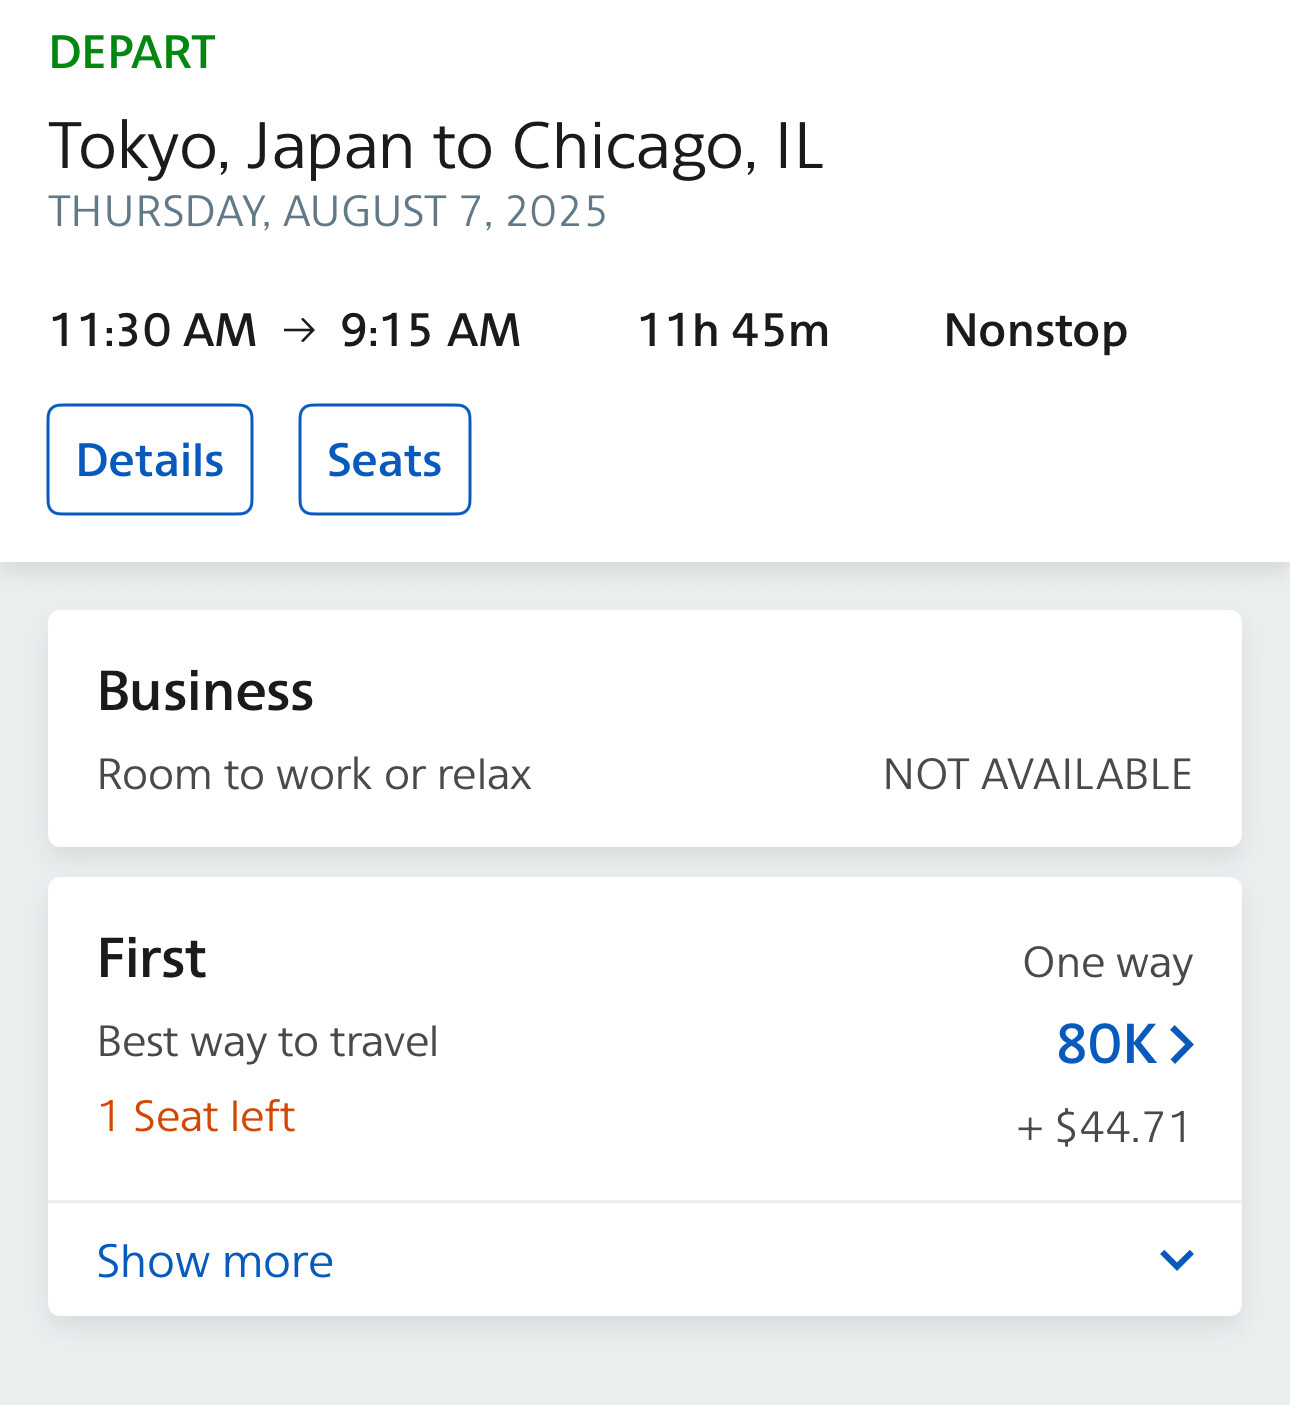
Task: Open the flight Details button
Action: click(x=150, y=460)
